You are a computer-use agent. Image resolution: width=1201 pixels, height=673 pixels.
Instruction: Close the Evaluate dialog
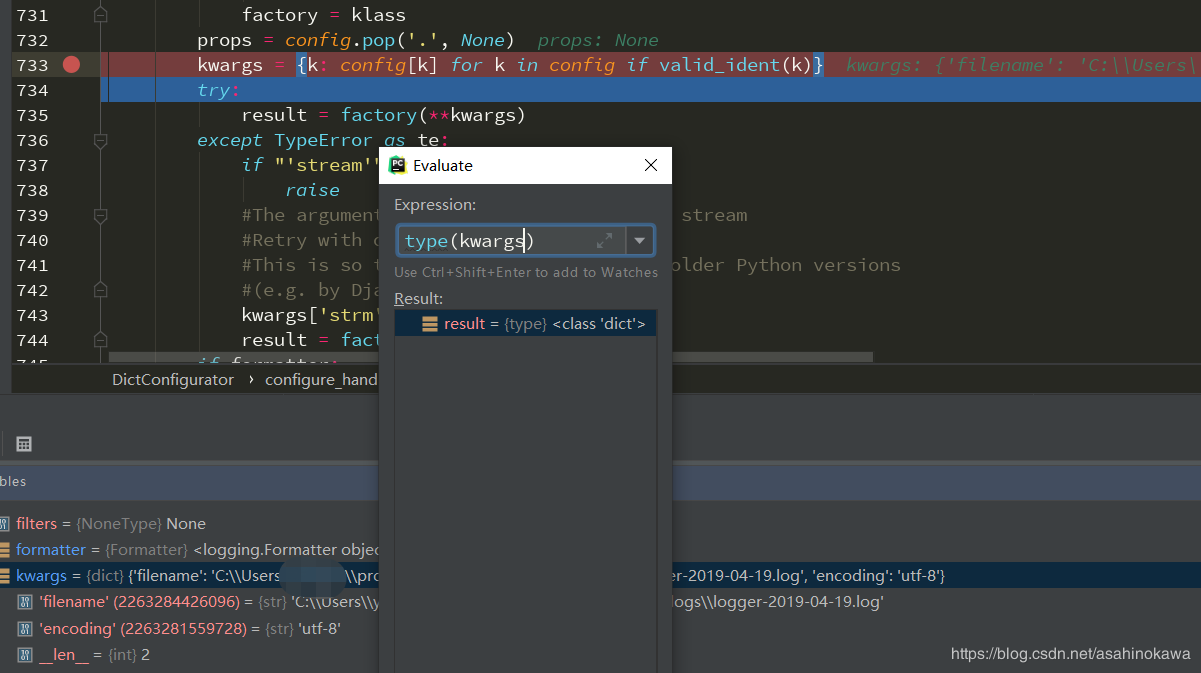point(651,165)
